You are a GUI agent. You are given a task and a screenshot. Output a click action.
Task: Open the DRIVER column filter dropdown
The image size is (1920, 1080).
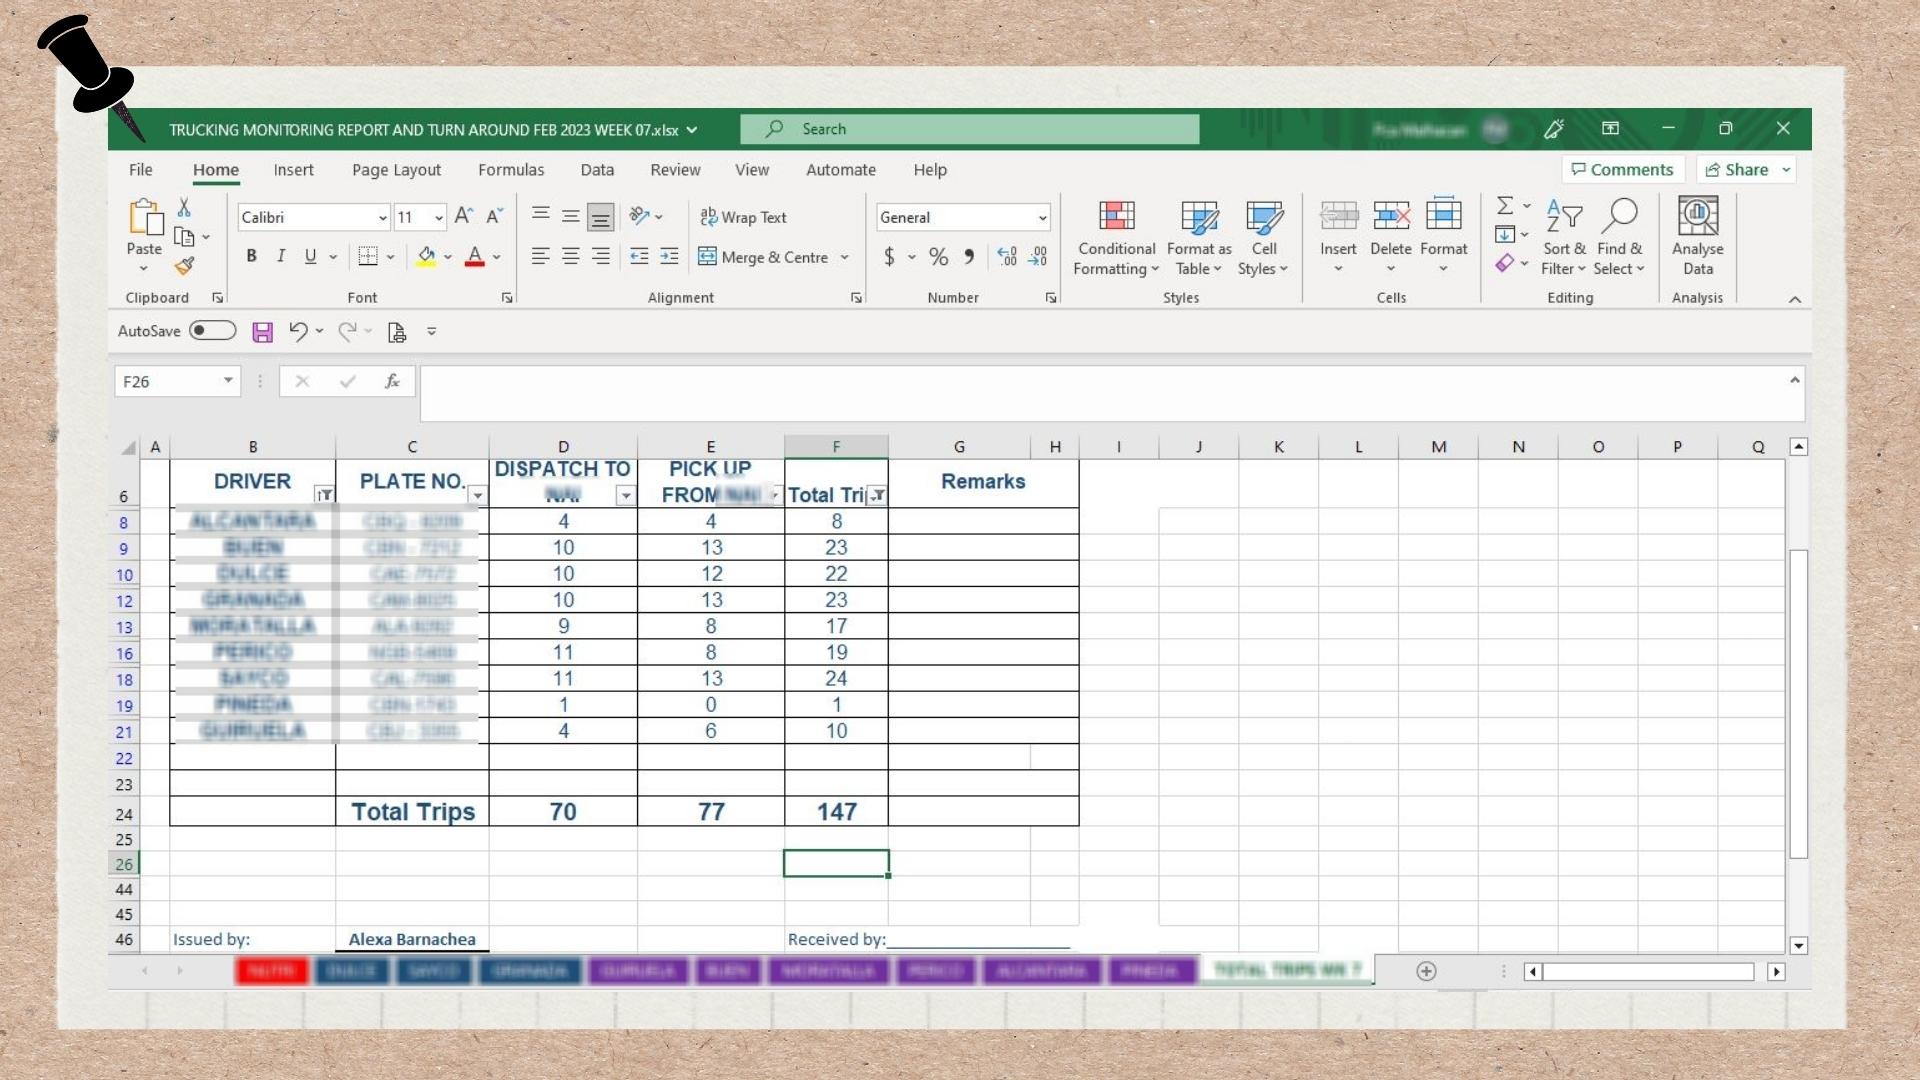pyautogui.click(x=324, y=495)
